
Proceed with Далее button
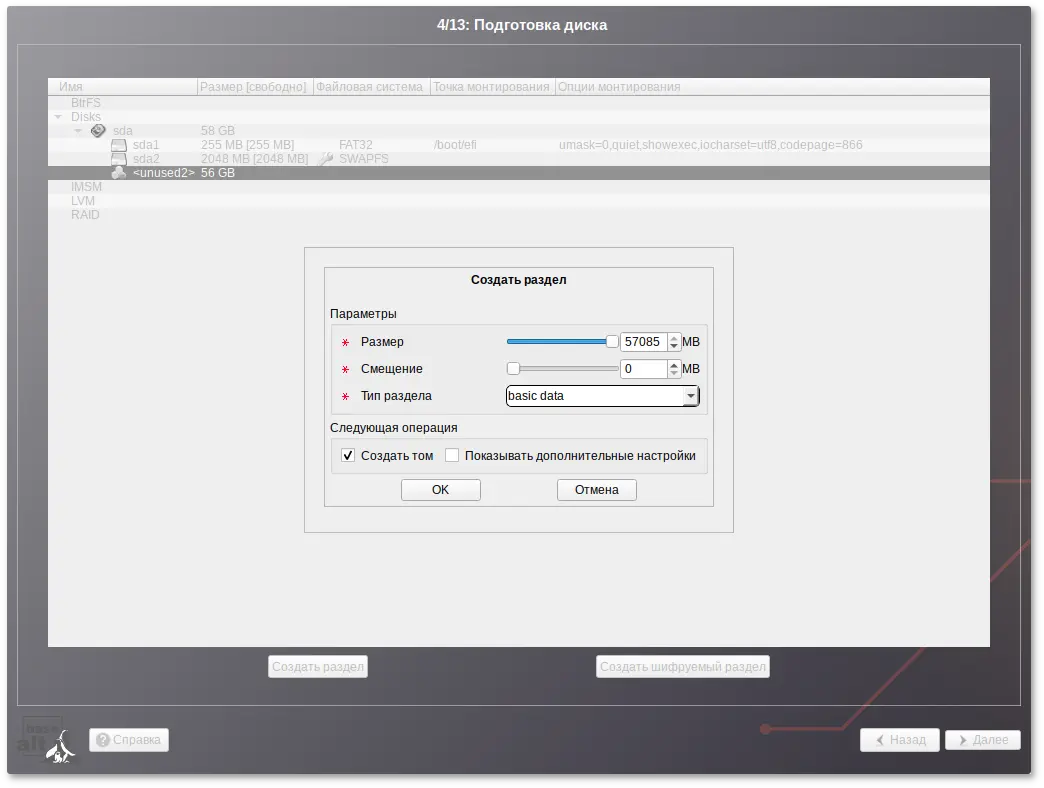pos(983,739)
